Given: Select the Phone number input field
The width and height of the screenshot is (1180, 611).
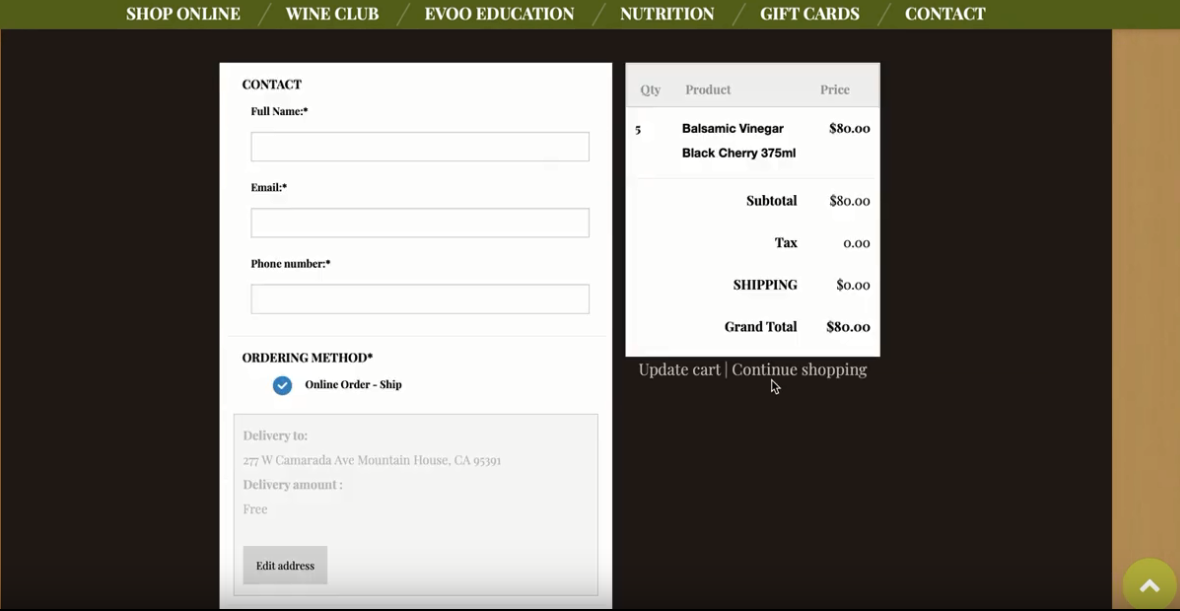Looking at the screenshot, I should pos(420,299).
